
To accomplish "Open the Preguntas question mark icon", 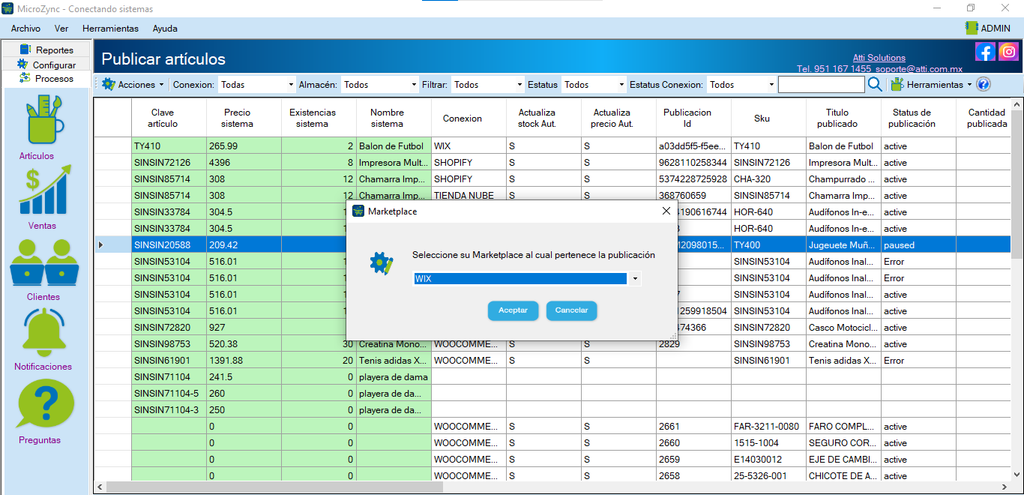I will pyautogui.click(x=46, y=404).
